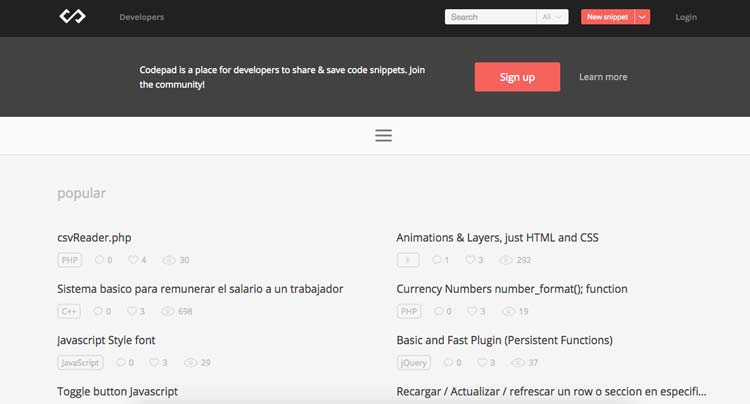The height and width of the screenshot is (404, 750).
Task: Open Javascript Style font snippet
Action: 106,340
